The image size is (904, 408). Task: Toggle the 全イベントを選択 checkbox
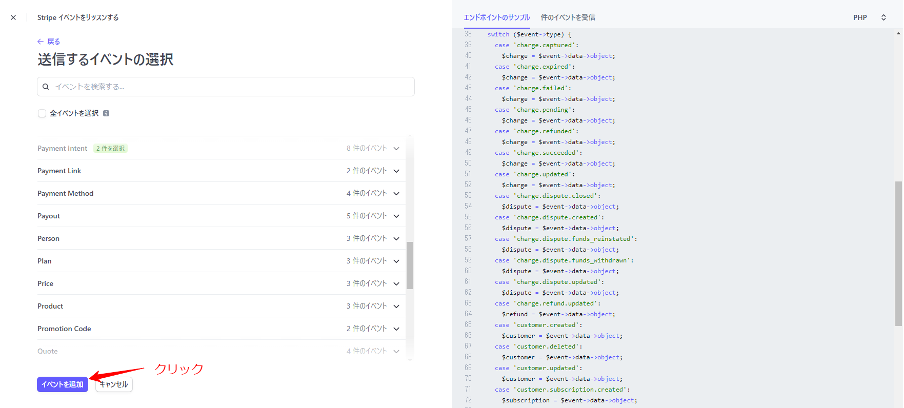pyautogui.click(x=42, y=113)
